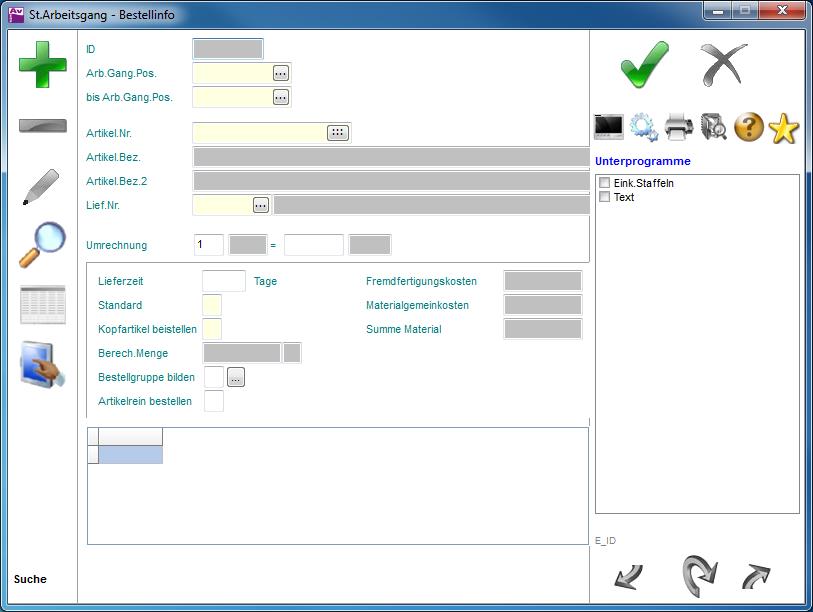The image size is (813, 612).
Task: Click the printer icon
Action: 679,127
